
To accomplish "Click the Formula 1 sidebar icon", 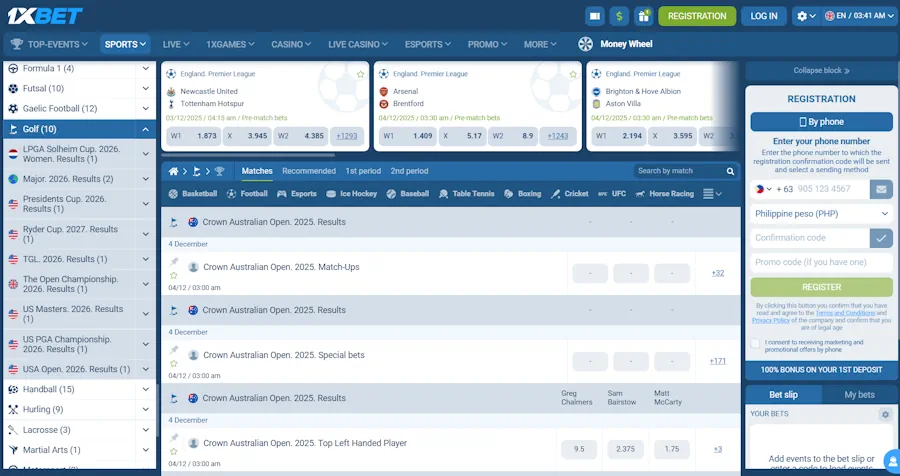I will 13,68.
